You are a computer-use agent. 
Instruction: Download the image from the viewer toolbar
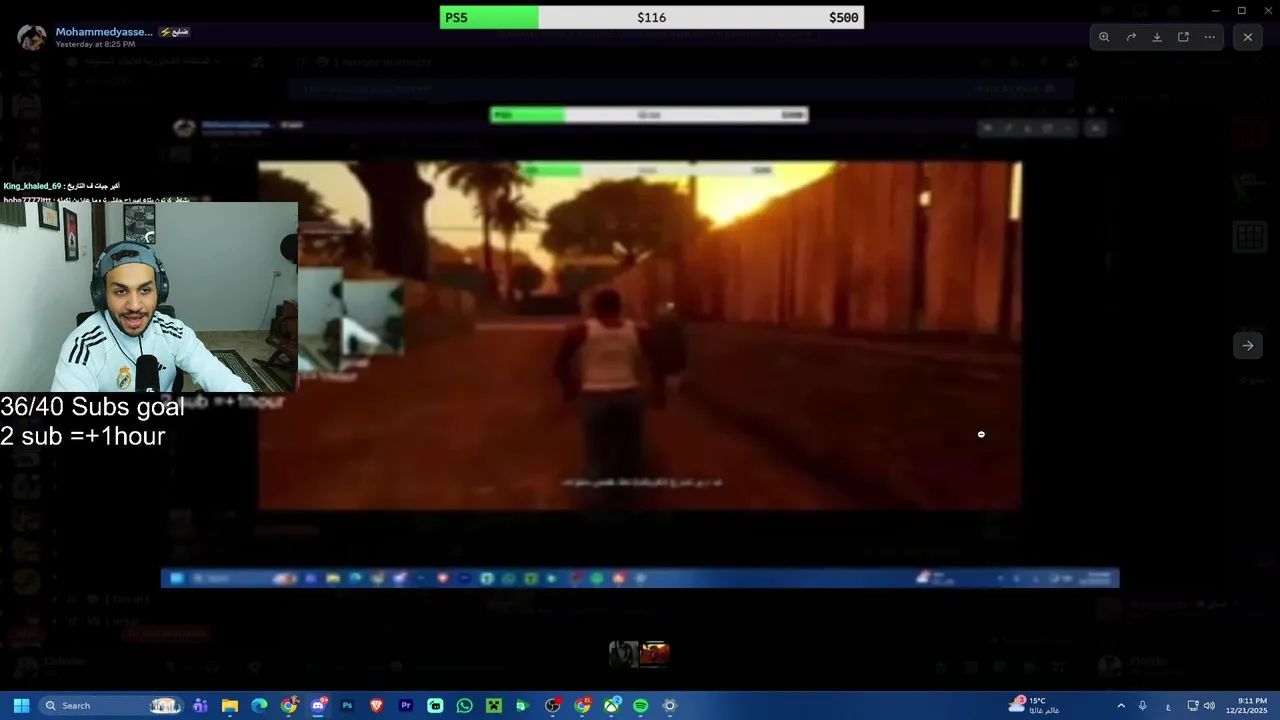pyautogui.click(x=1157, y=37)
